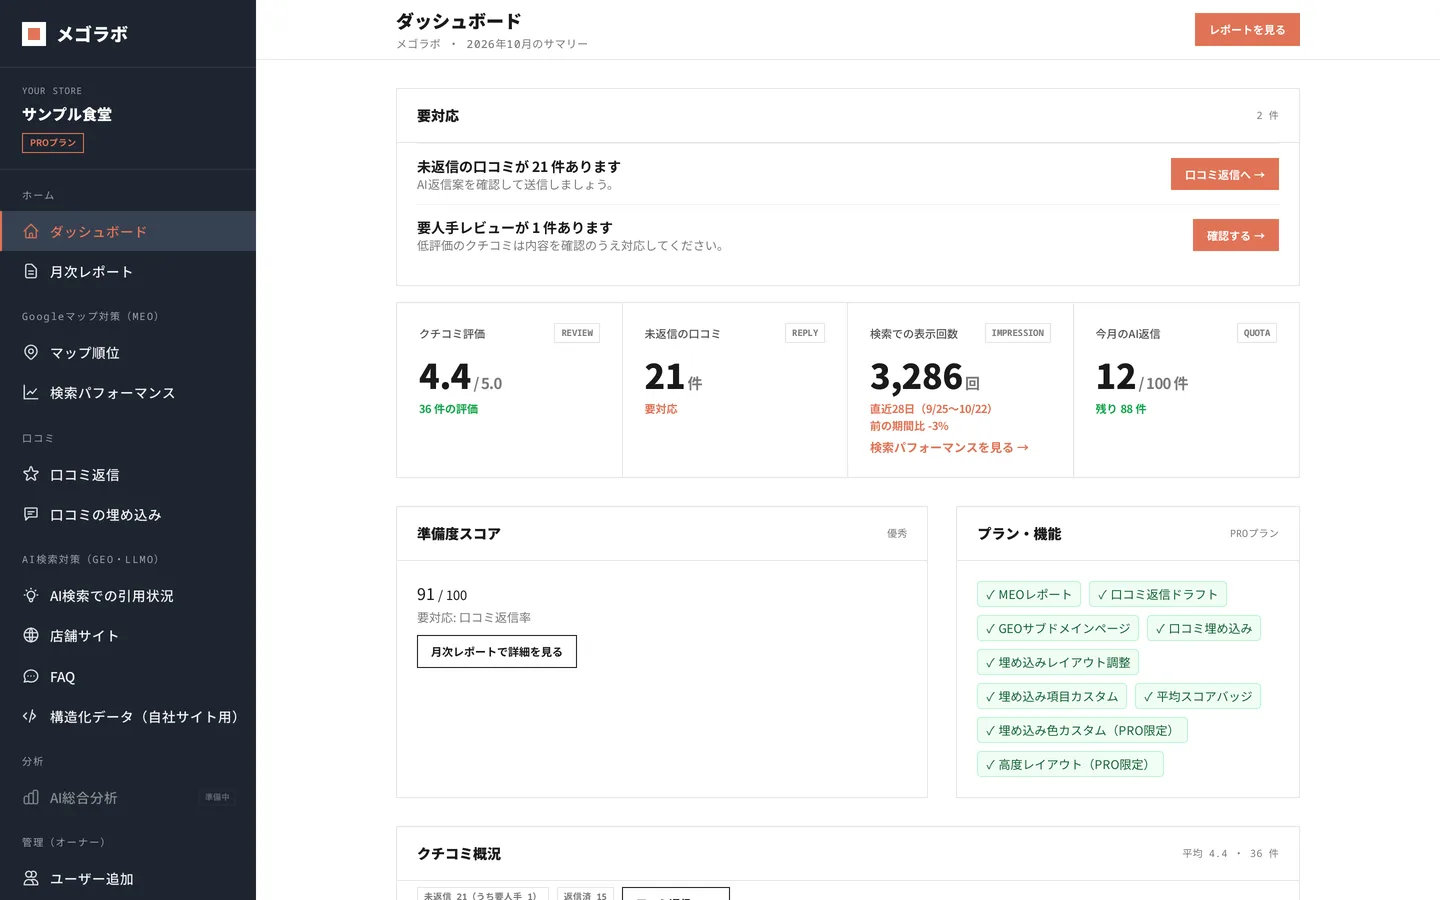
Task: Select 口コミ返信 in the sidebar
Action: point(128,474)
